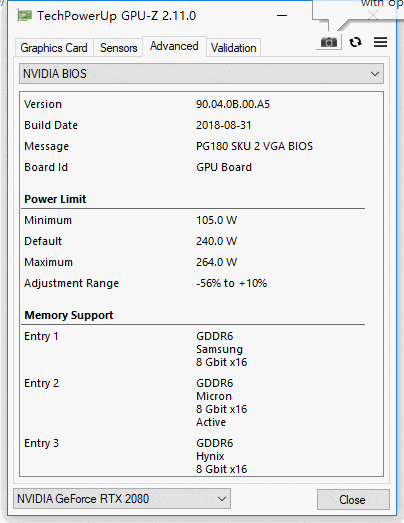Switch to the Graphics Card tab
The height and width of the screenshot is (523, 404).
(x=54, y=48)
